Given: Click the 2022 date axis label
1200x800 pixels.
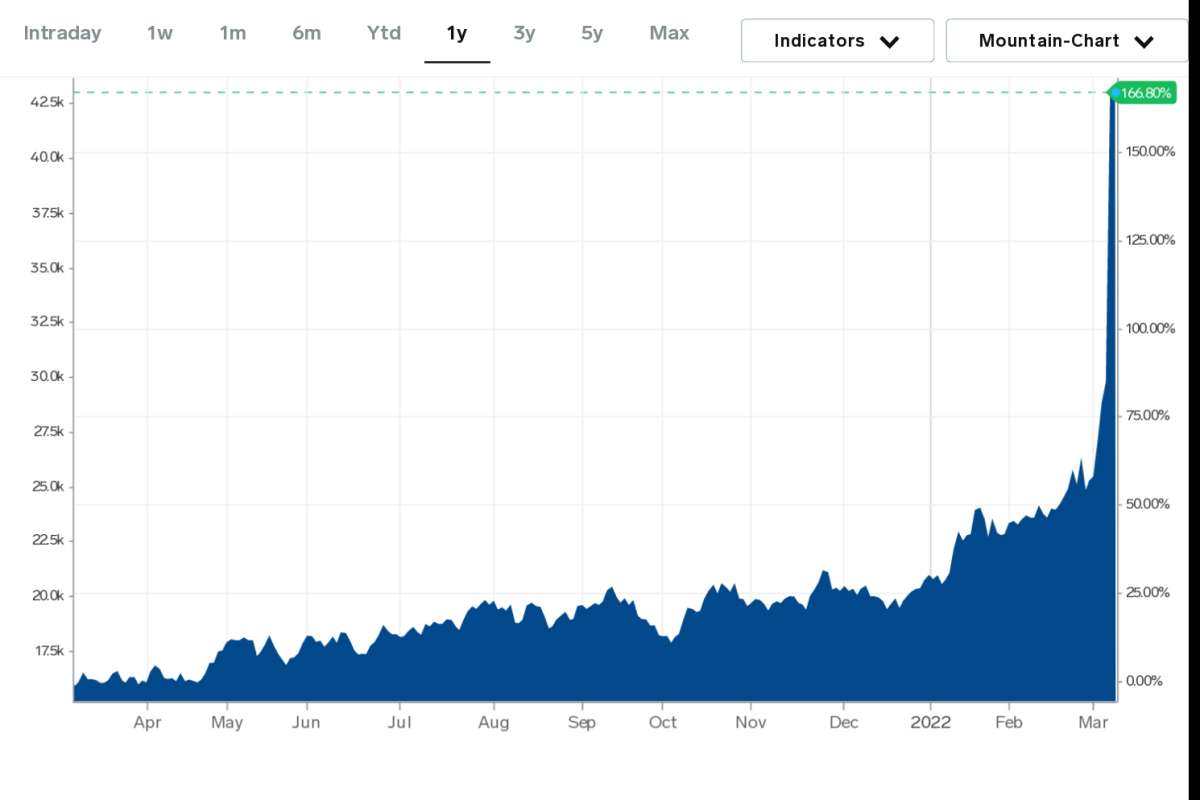Looking at the screenshot, I should point(931,722).
